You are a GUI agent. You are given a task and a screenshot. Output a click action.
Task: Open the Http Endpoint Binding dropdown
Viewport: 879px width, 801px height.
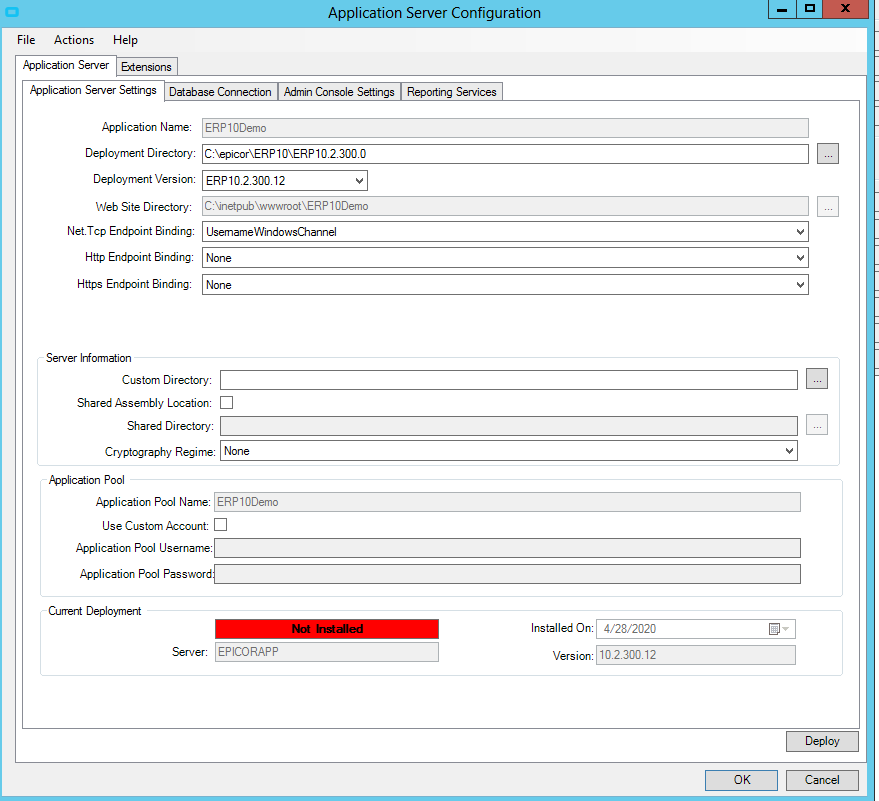point(799,257)
